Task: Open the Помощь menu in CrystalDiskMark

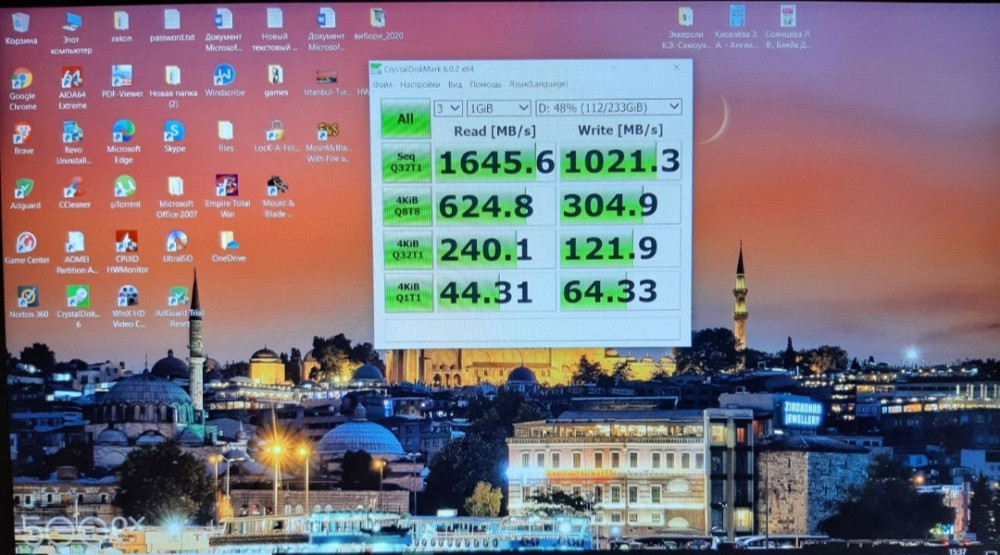Action: pyautogui.click(x=485, y=84)
